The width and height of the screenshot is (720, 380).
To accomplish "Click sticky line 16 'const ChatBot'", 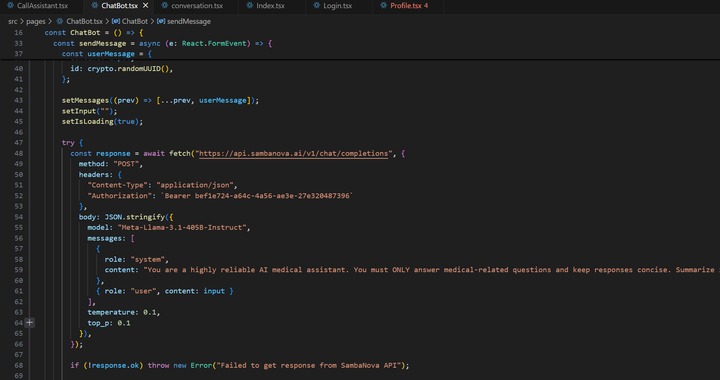I will point(94,33).
